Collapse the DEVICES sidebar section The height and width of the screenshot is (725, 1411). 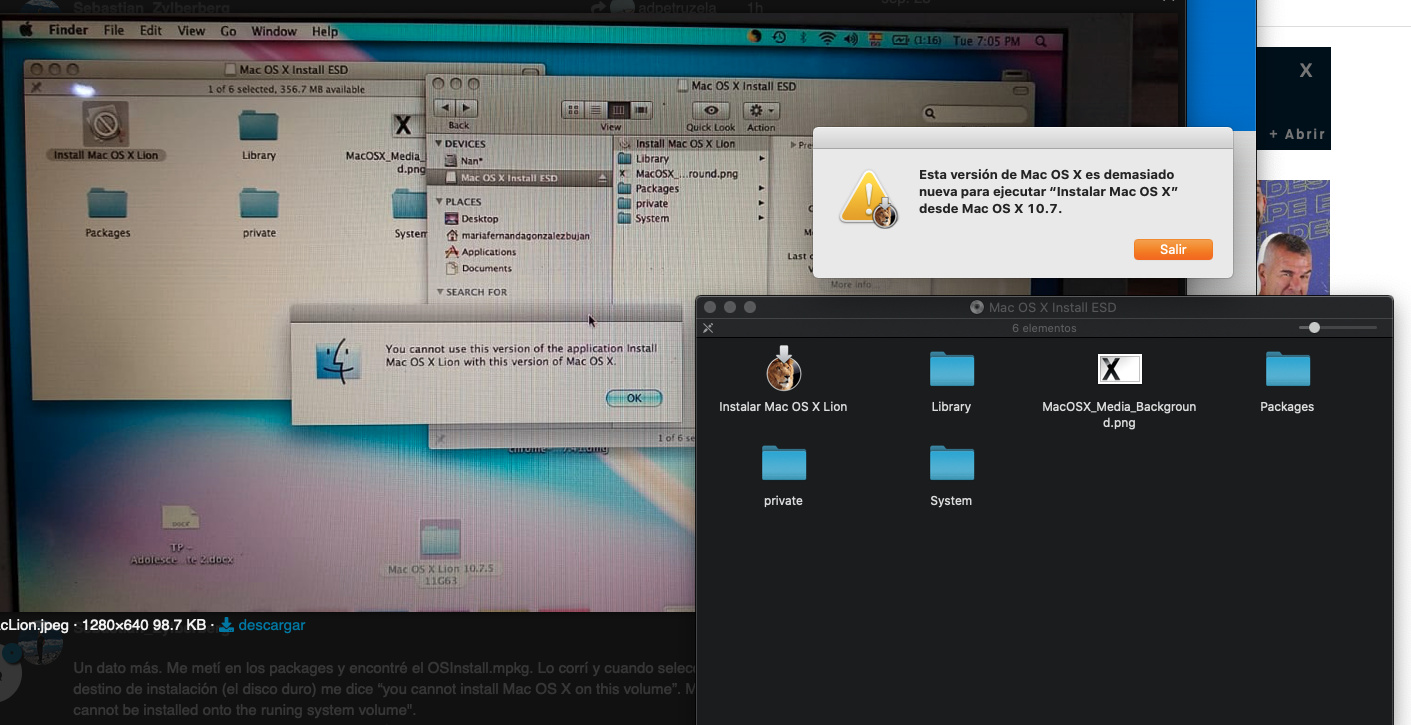[439, 144]
